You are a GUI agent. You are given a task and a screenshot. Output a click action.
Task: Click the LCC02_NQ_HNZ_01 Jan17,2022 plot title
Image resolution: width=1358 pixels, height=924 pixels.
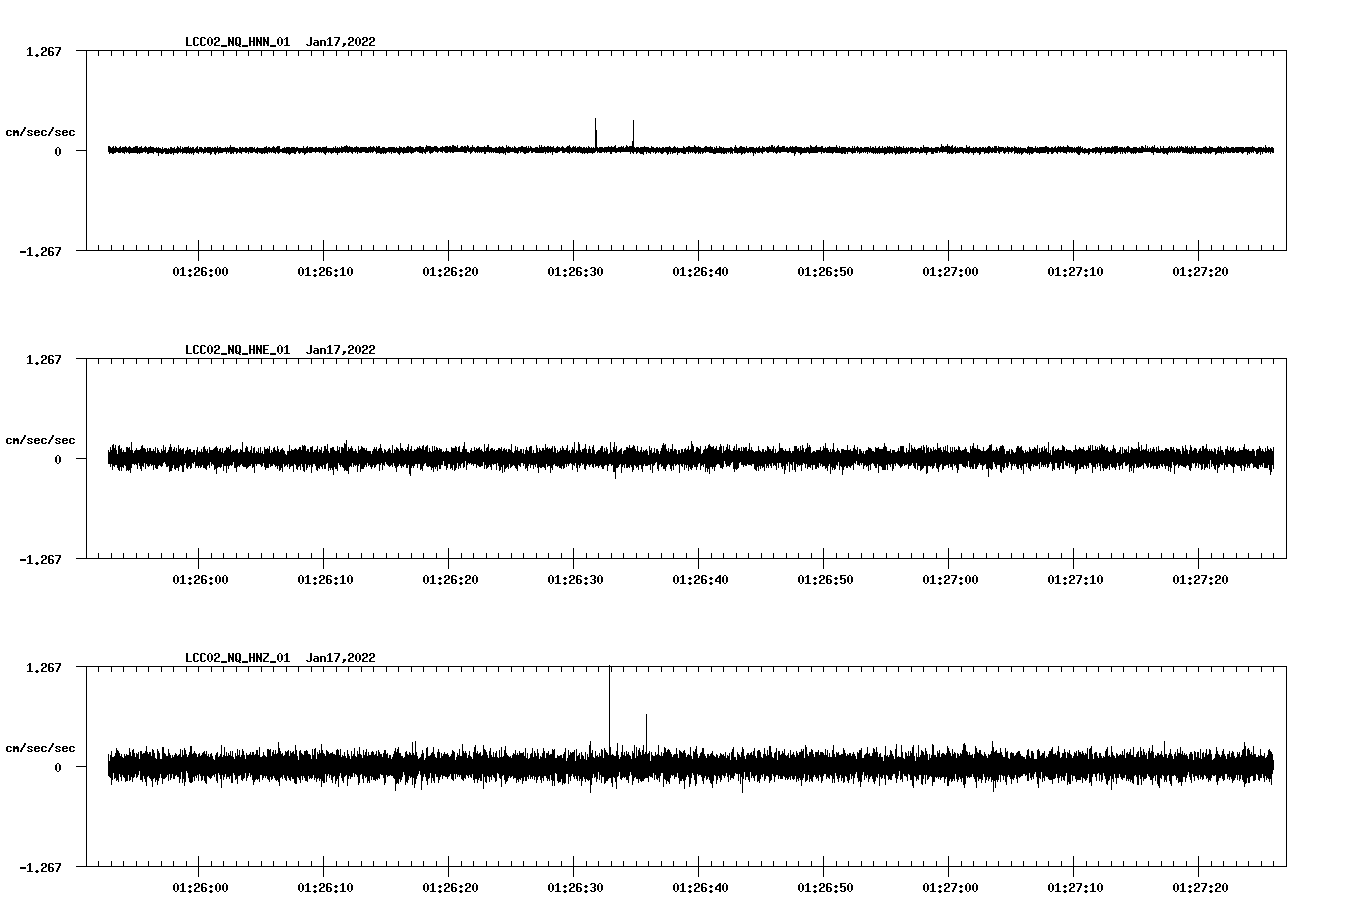(x=280, y=658)
